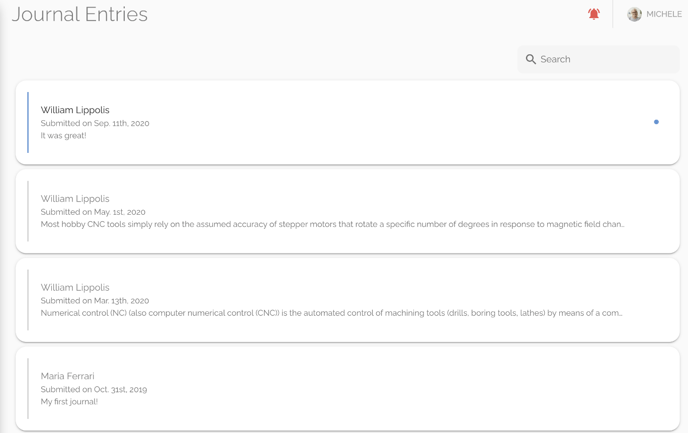
Task: Click the "Most hobby CNC tools" preview text
Action: coord(332,224)
